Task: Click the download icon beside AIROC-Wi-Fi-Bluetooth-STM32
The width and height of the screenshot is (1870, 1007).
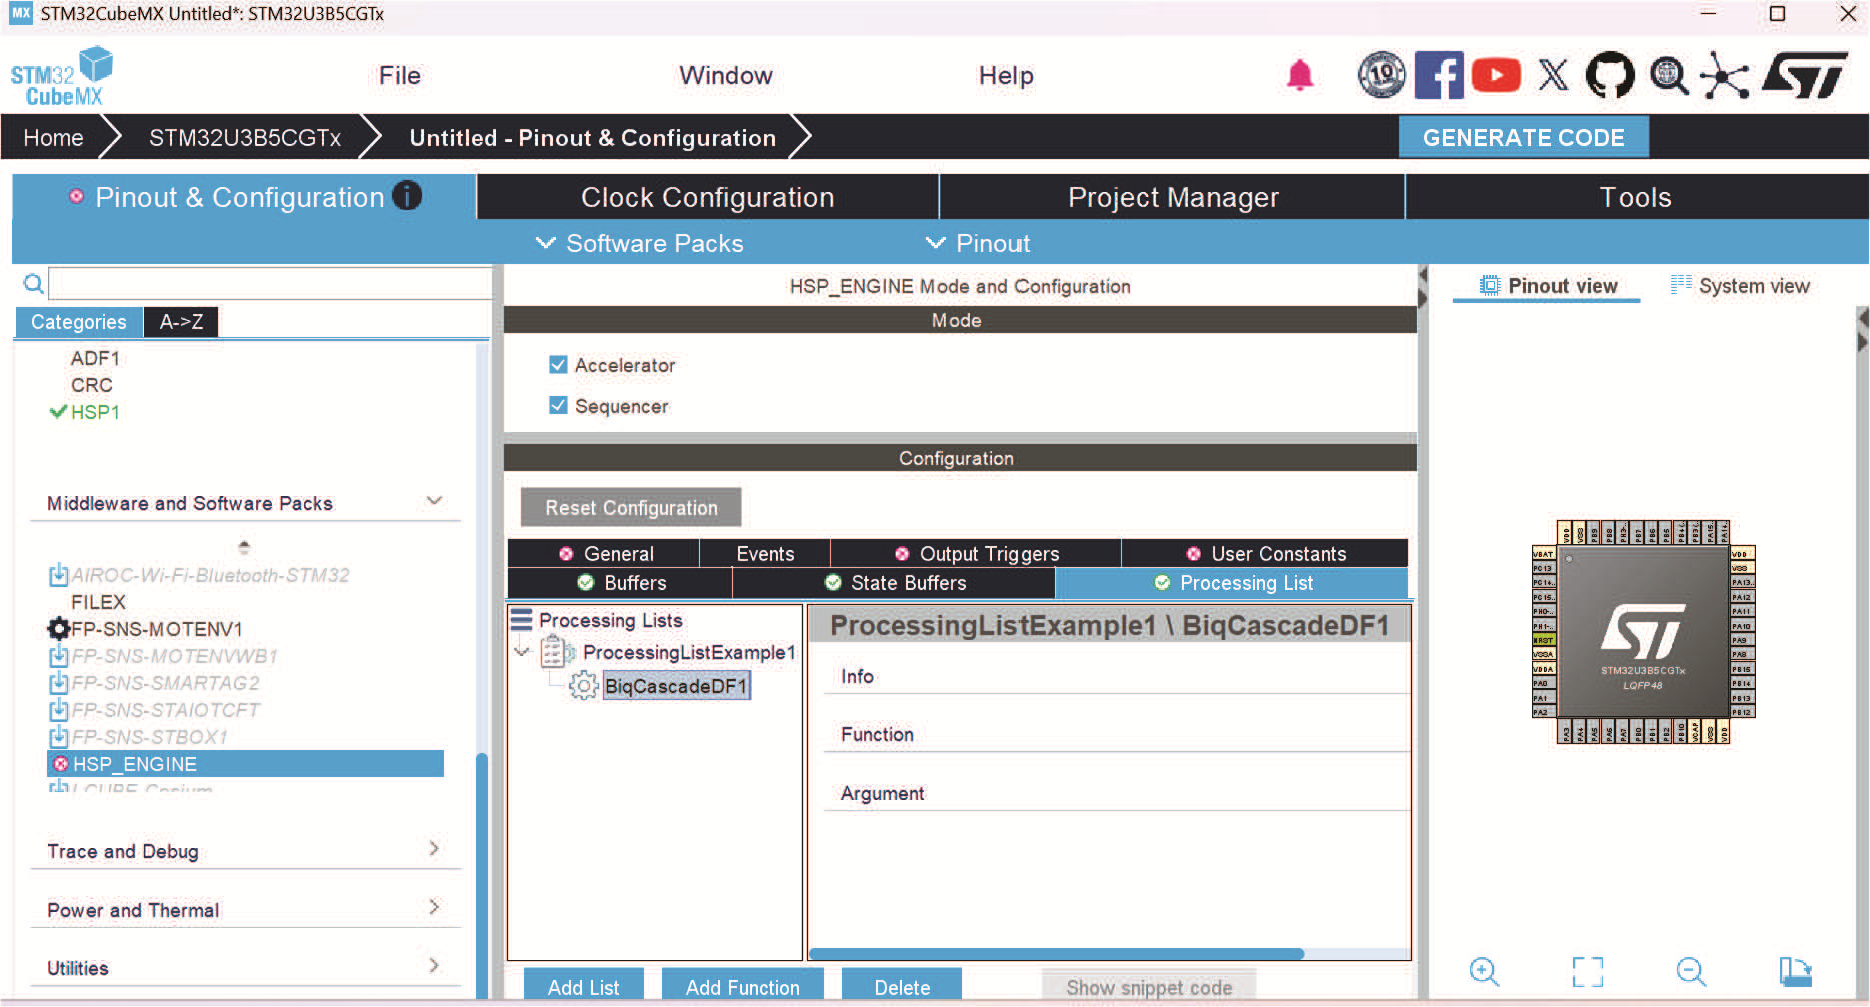Action: coord(59,575)
